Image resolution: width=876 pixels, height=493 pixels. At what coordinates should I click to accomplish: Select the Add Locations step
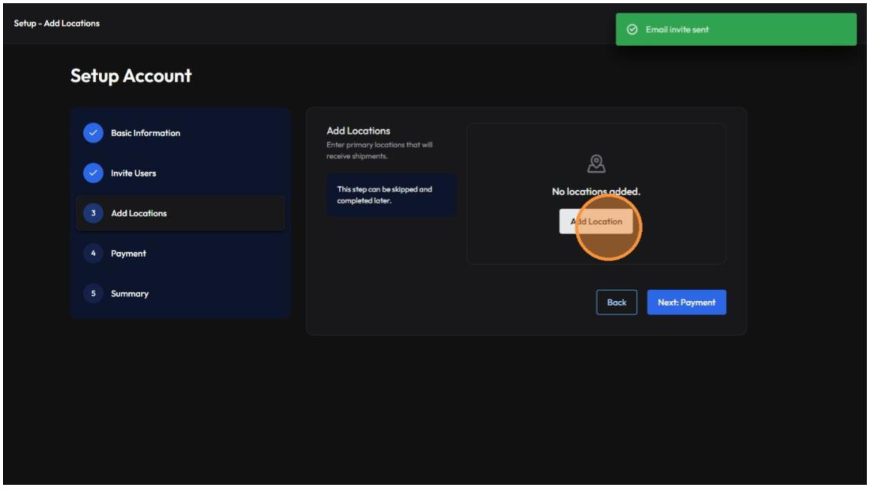(182, 215)
